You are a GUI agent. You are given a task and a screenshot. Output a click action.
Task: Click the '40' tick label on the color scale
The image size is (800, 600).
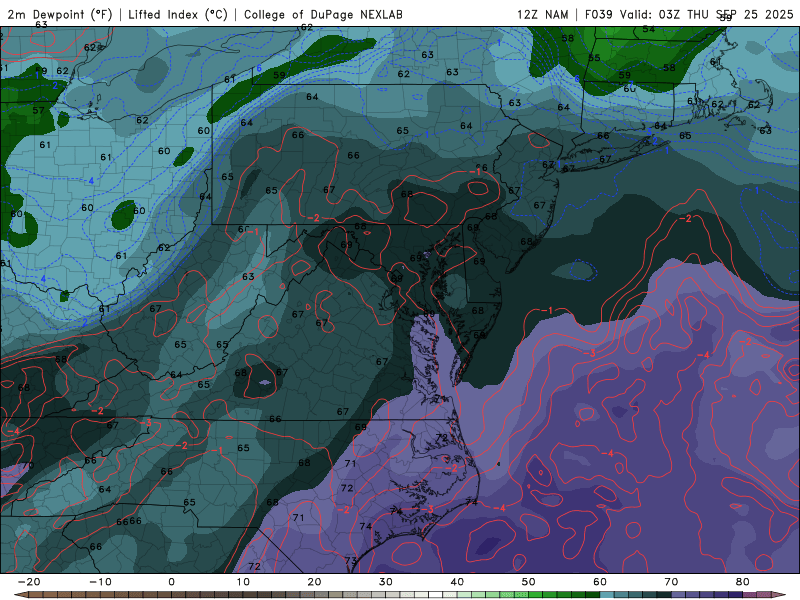click(457, 582)
